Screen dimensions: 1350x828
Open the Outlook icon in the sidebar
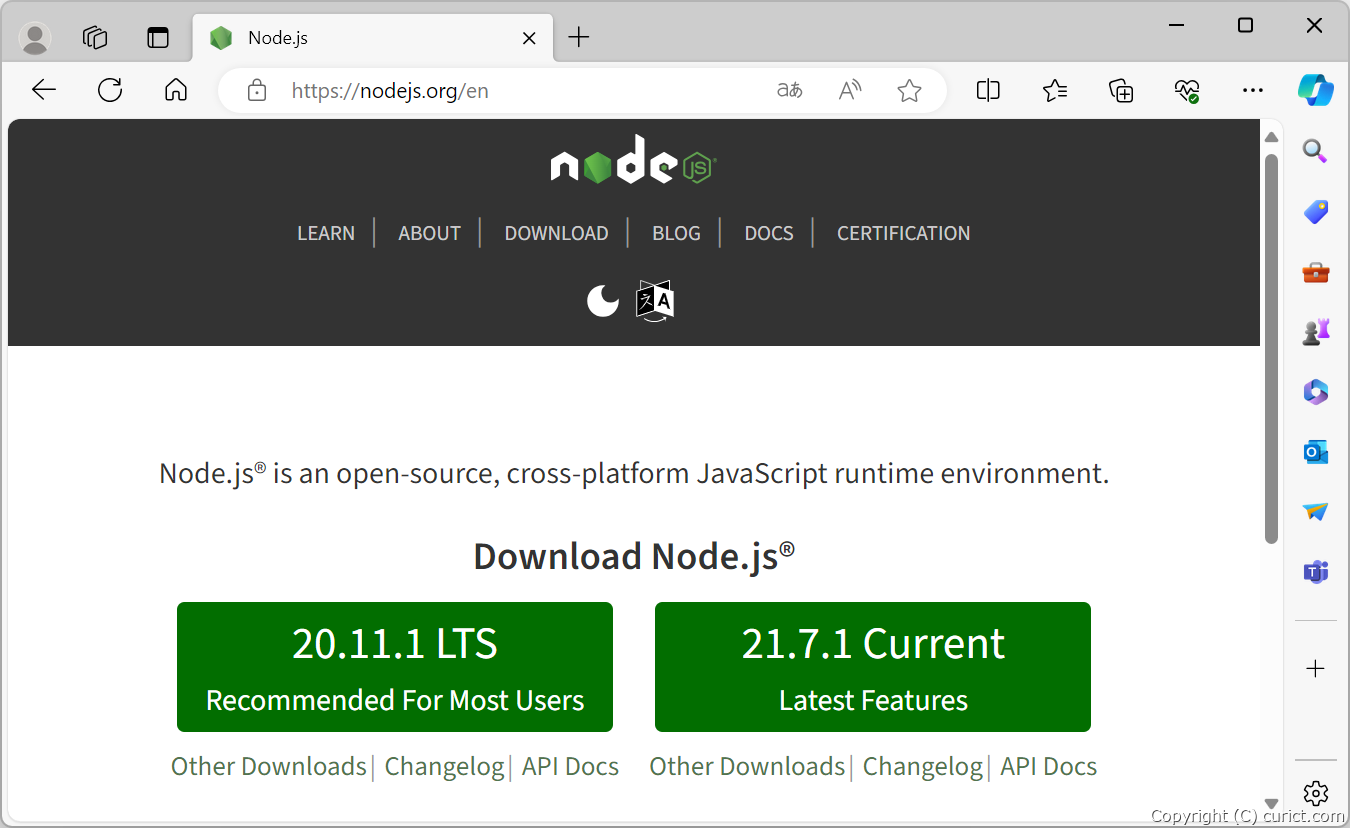pyautogui.click(x=1314, y=451)
